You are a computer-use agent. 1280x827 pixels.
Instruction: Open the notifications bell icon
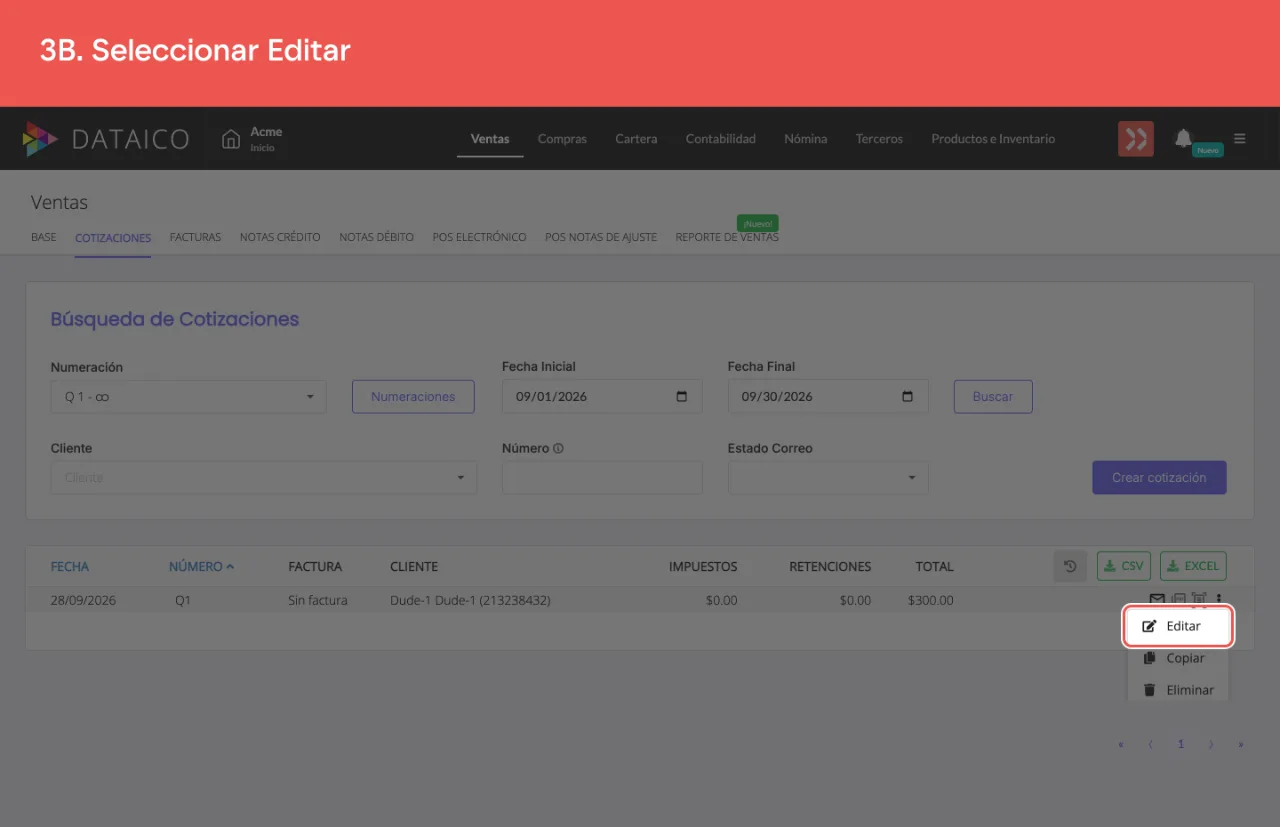[1184, 138]
